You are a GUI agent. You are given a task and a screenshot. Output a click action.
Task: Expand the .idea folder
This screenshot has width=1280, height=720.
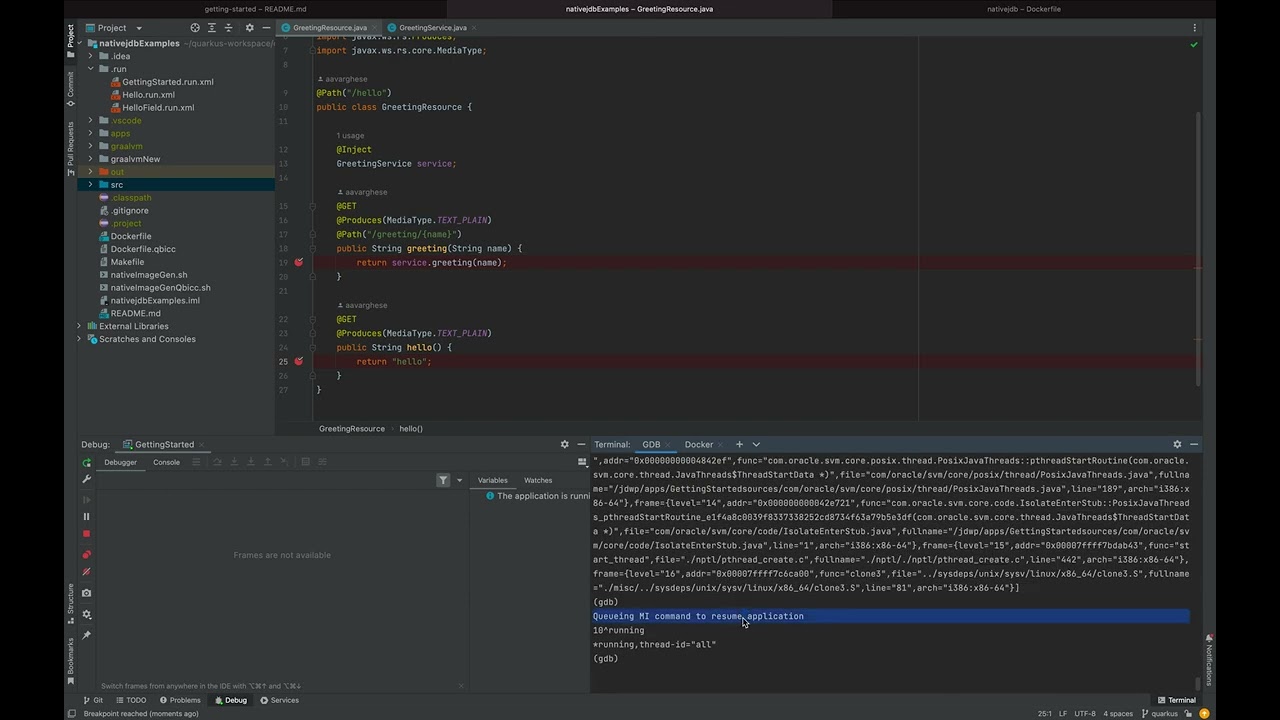tap(90, 56)
